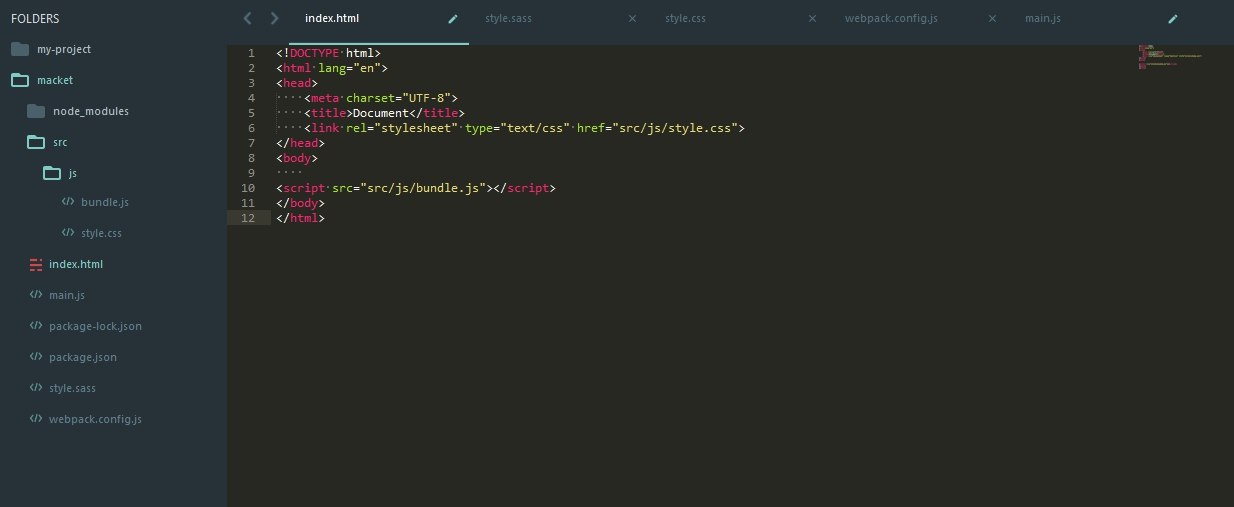Click the pencil icon on main.js tab

point(1172,18)
